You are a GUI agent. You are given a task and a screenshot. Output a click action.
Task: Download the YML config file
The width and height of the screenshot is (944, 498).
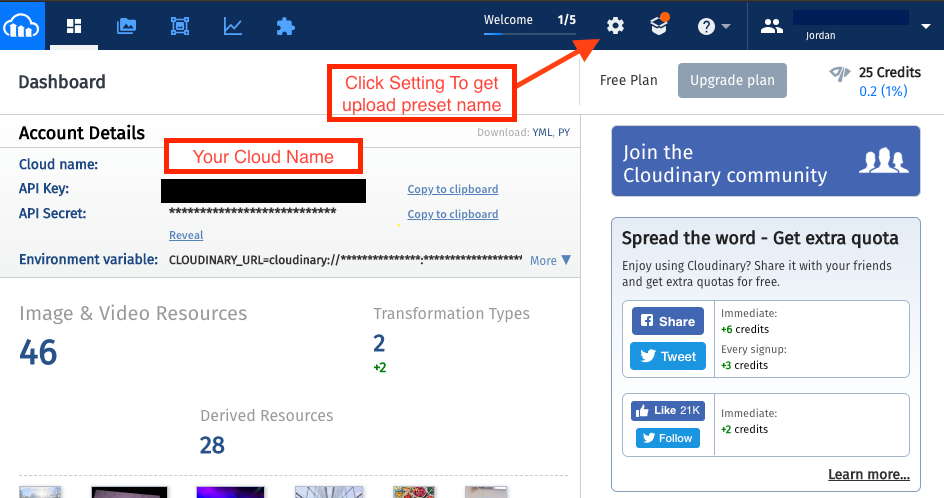tap(542, 132)
